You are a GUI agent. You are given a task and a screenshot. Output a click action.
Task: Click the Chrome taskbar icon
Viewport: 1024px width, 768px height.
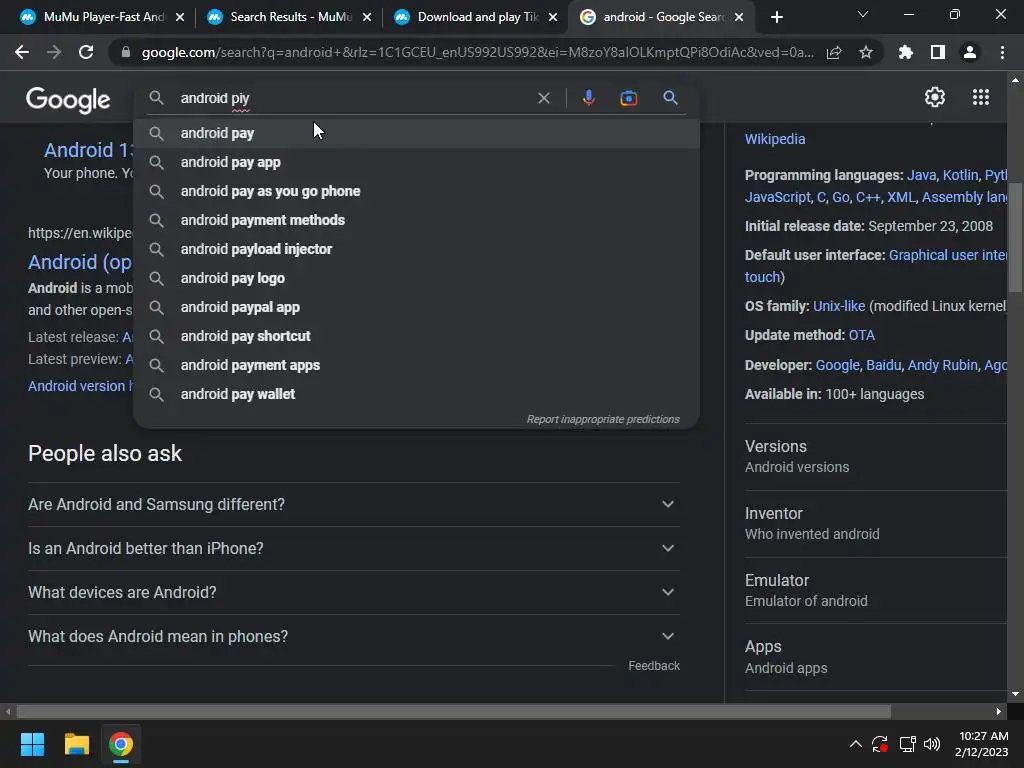click(121, 744)
